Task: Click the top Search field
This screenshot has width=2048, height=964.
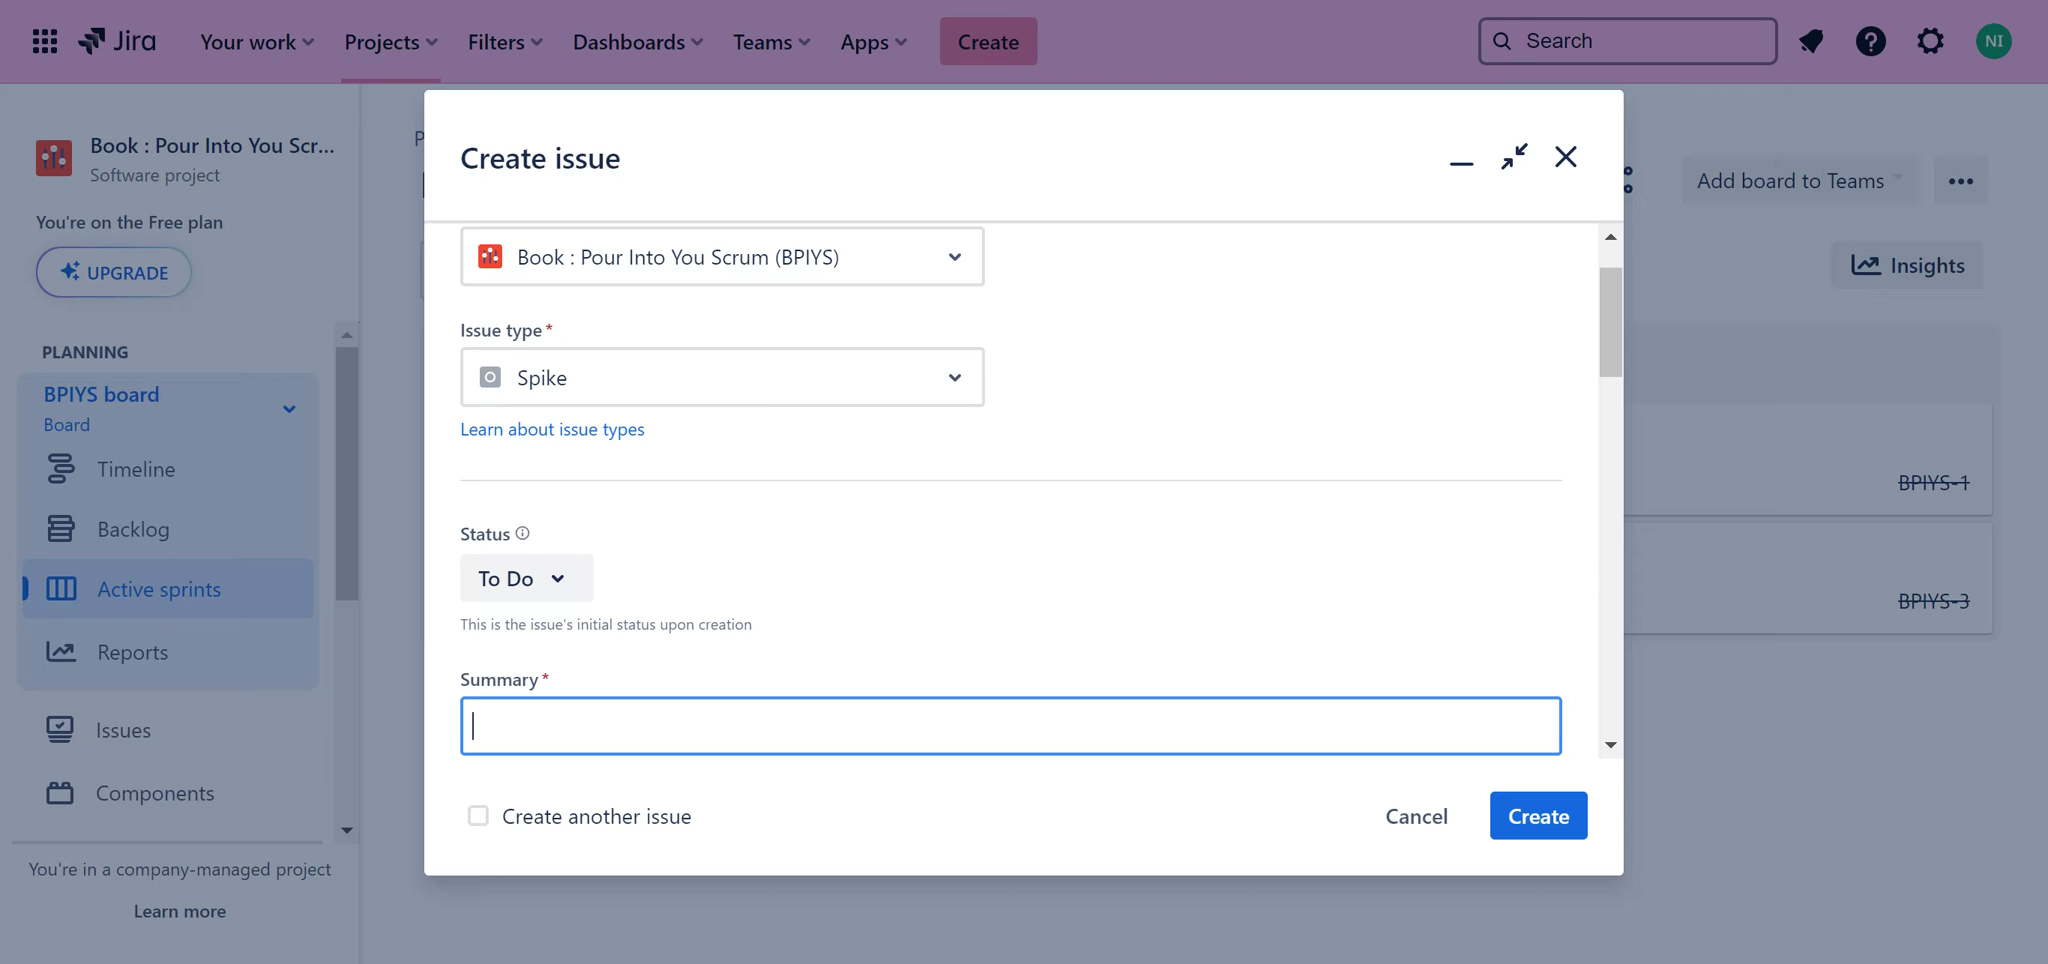Action: coord(1627,41)
